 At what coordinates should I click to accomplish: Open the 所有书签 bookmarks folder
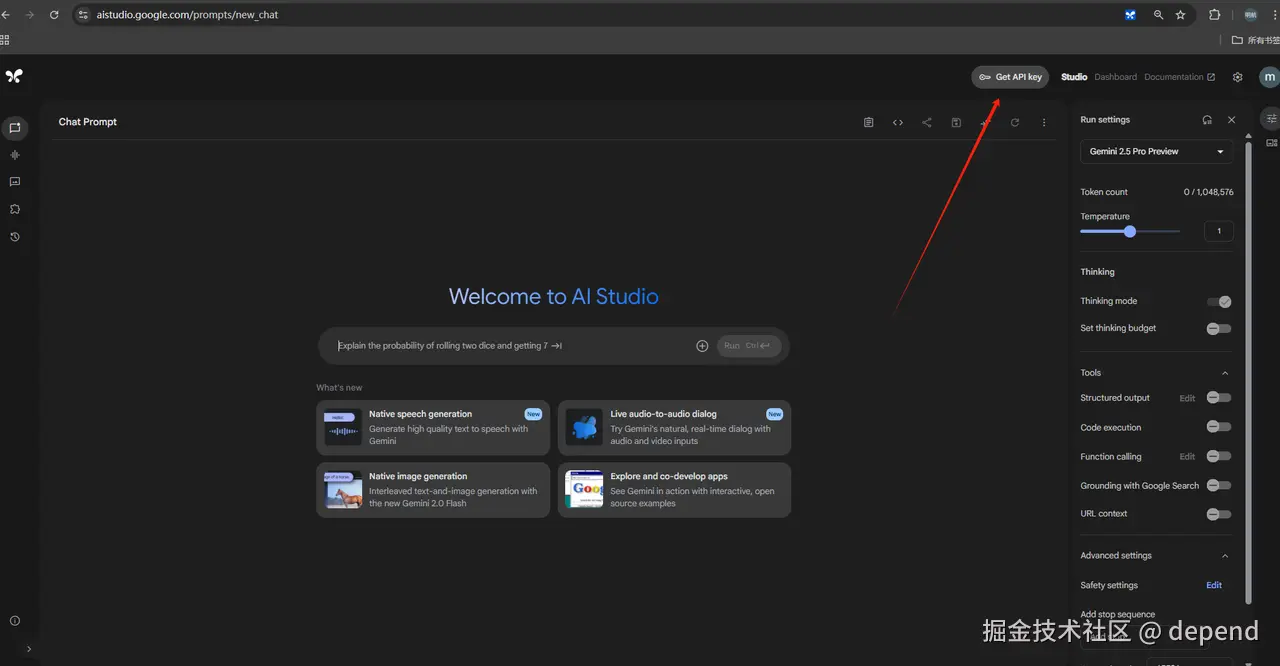[x=1256, y=40]
